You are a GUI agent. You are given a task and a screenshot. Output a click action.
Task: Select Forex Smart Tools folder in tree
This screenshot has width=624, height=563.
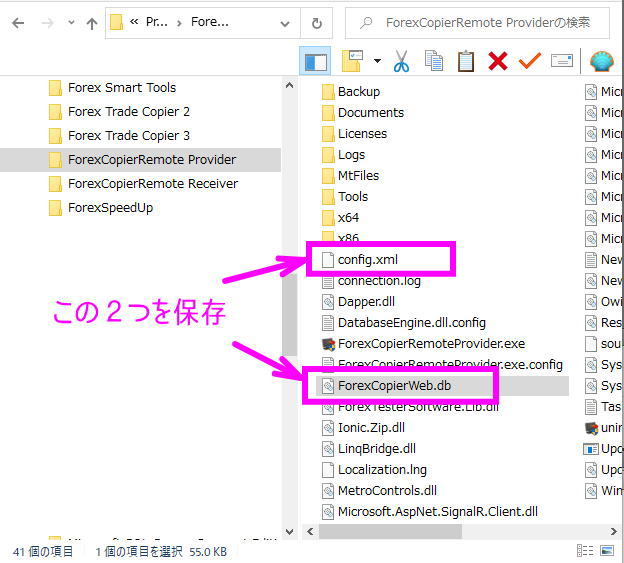tap(121, 87)
